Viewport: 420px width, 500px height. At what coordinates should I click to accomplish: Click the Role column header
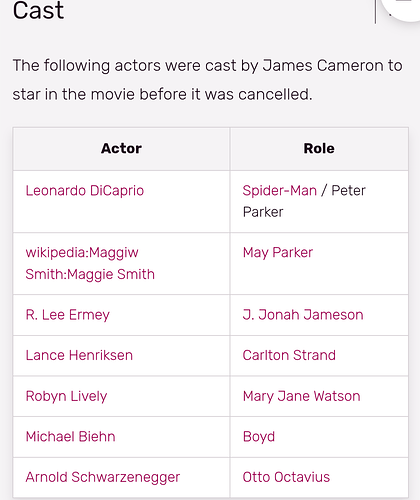[319, 149]
